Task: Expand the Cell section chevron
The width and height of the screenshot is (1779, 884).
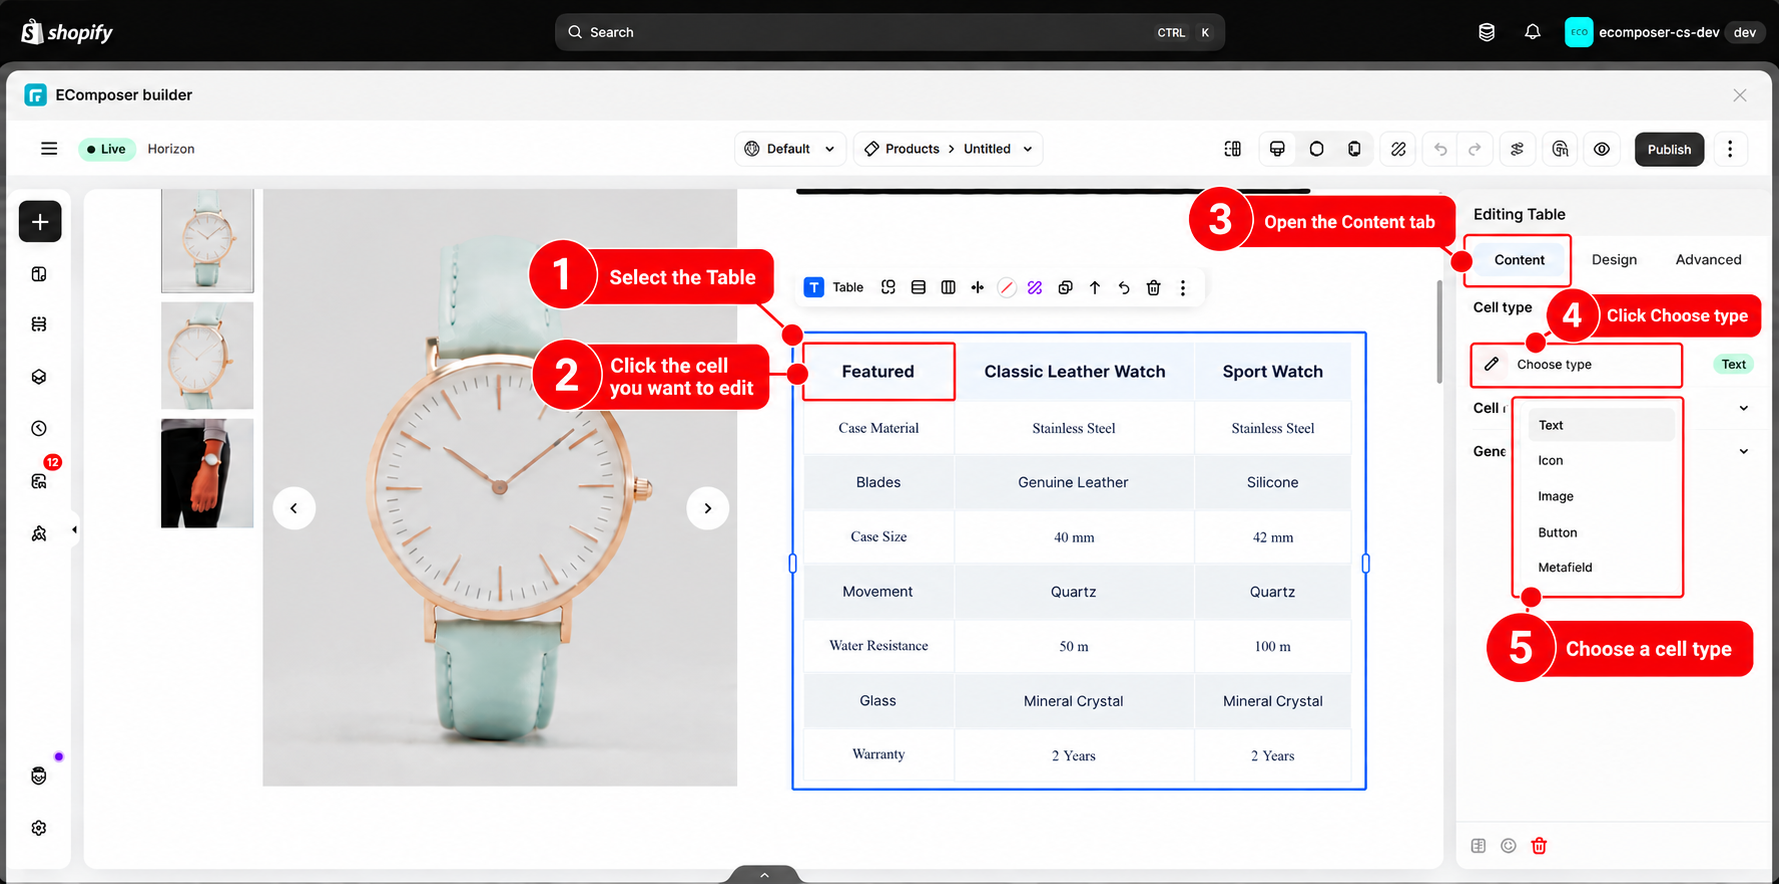Action: (x=1744, y=408)
